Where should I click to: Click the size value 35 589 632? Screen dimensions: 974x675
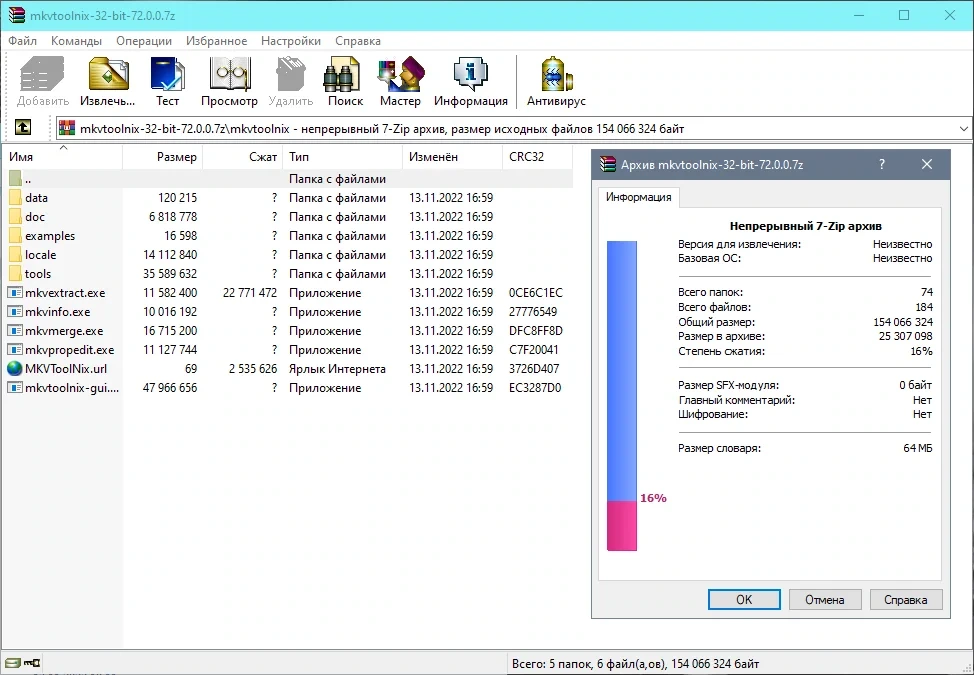(170, 274)
